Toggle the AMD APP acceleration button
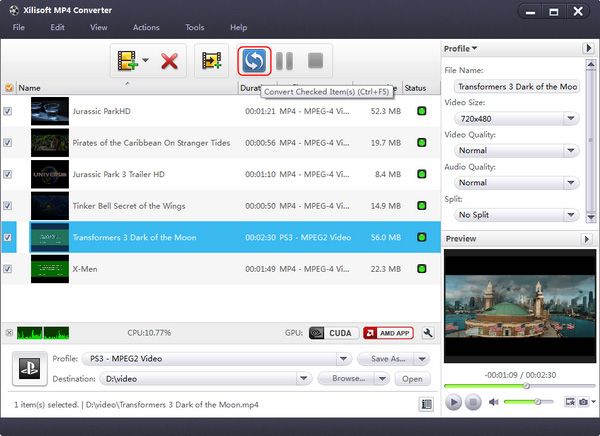Viewport: 600px width, 436px height. [x=388, y=333]
